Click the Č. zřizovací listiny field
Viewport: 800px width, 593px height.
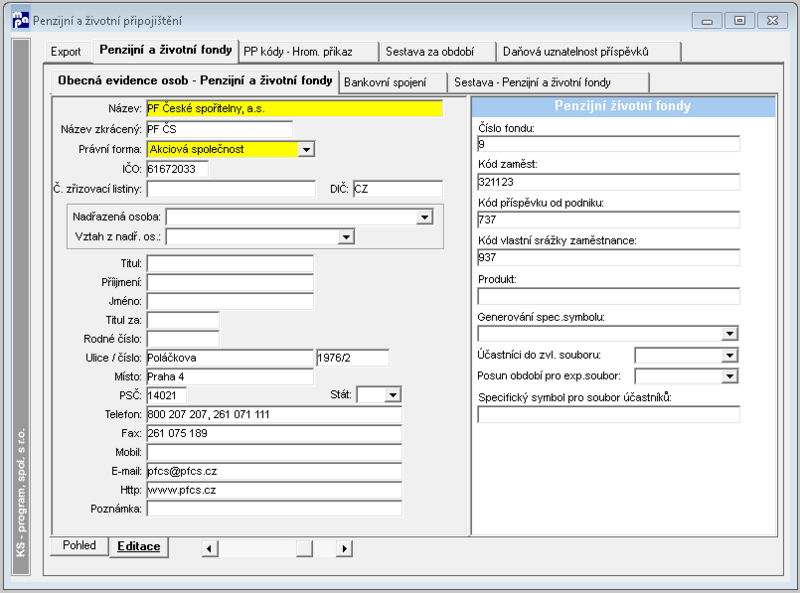tap(231, 189)
